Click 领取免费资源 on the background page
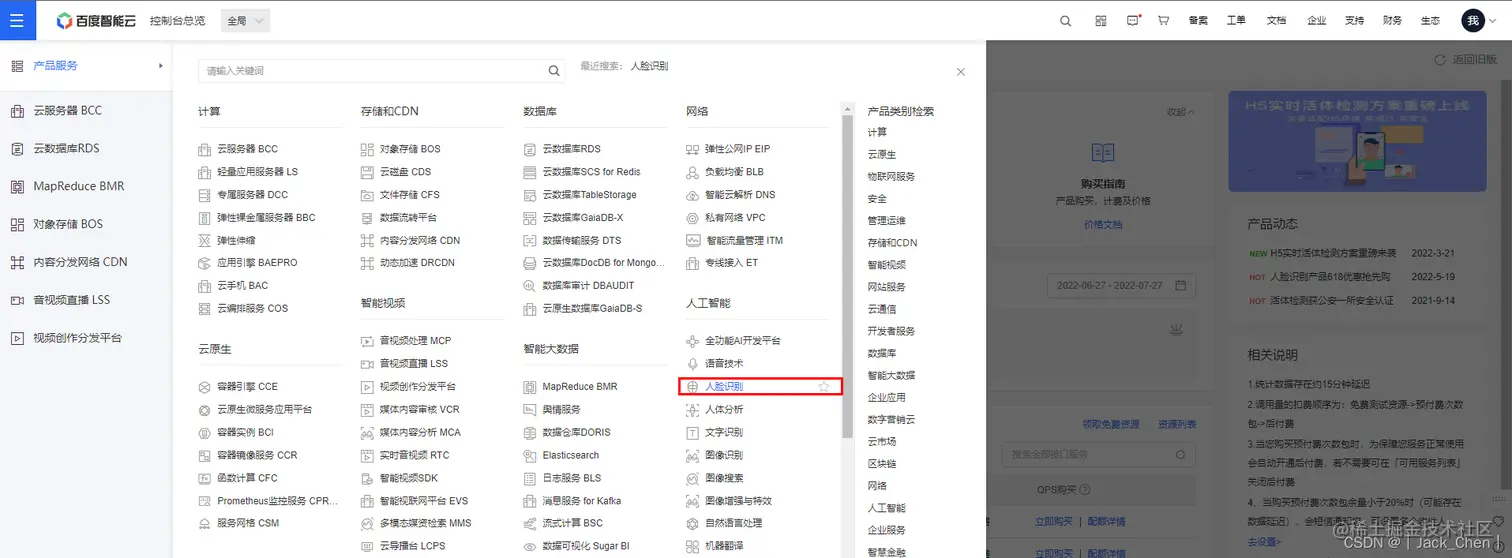 1111,424
